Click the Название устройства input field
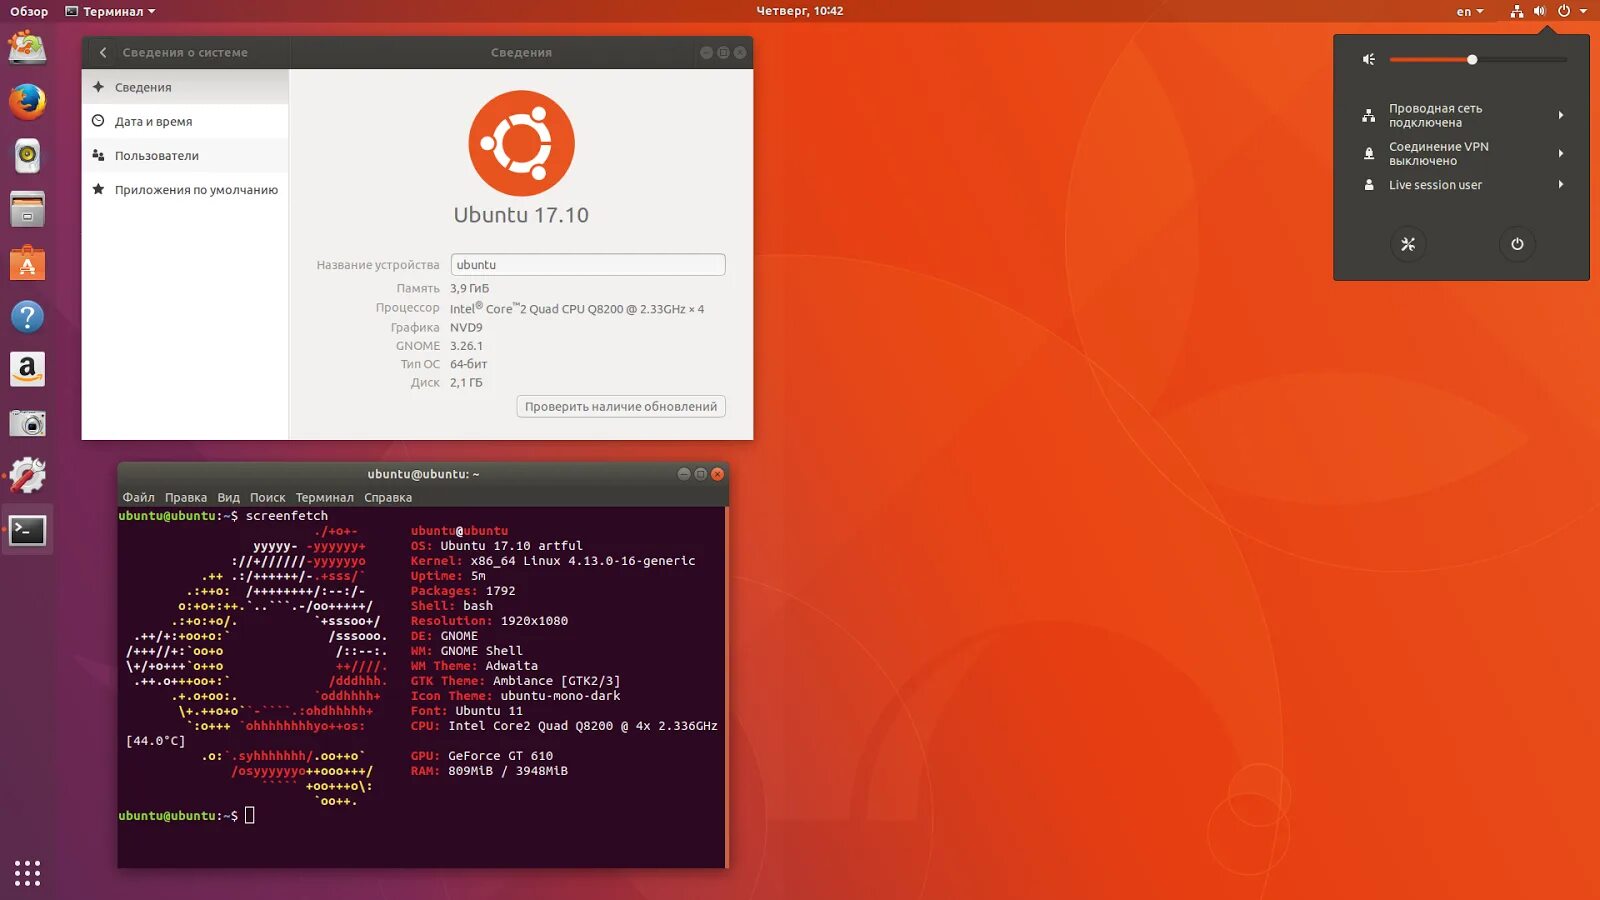 click(588, 265)
